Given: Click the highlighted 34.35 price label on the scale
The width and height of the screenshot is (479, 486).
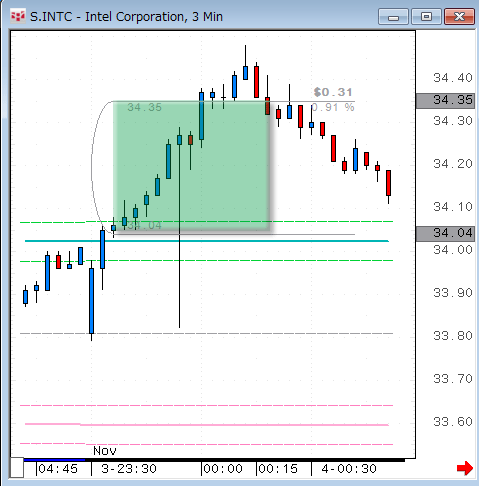Looking at the screenshot, I should coord(446,100).
